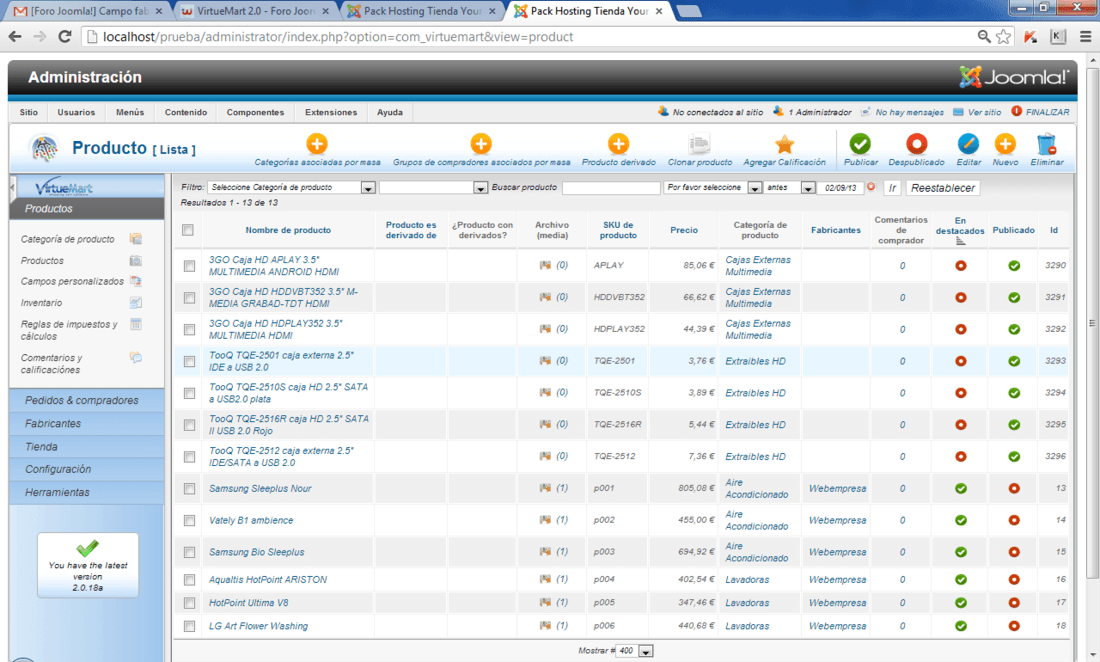Collapse the VirtueMart sidebar arrow
This screenshot has width=1100, height=662.
(12, 188)
